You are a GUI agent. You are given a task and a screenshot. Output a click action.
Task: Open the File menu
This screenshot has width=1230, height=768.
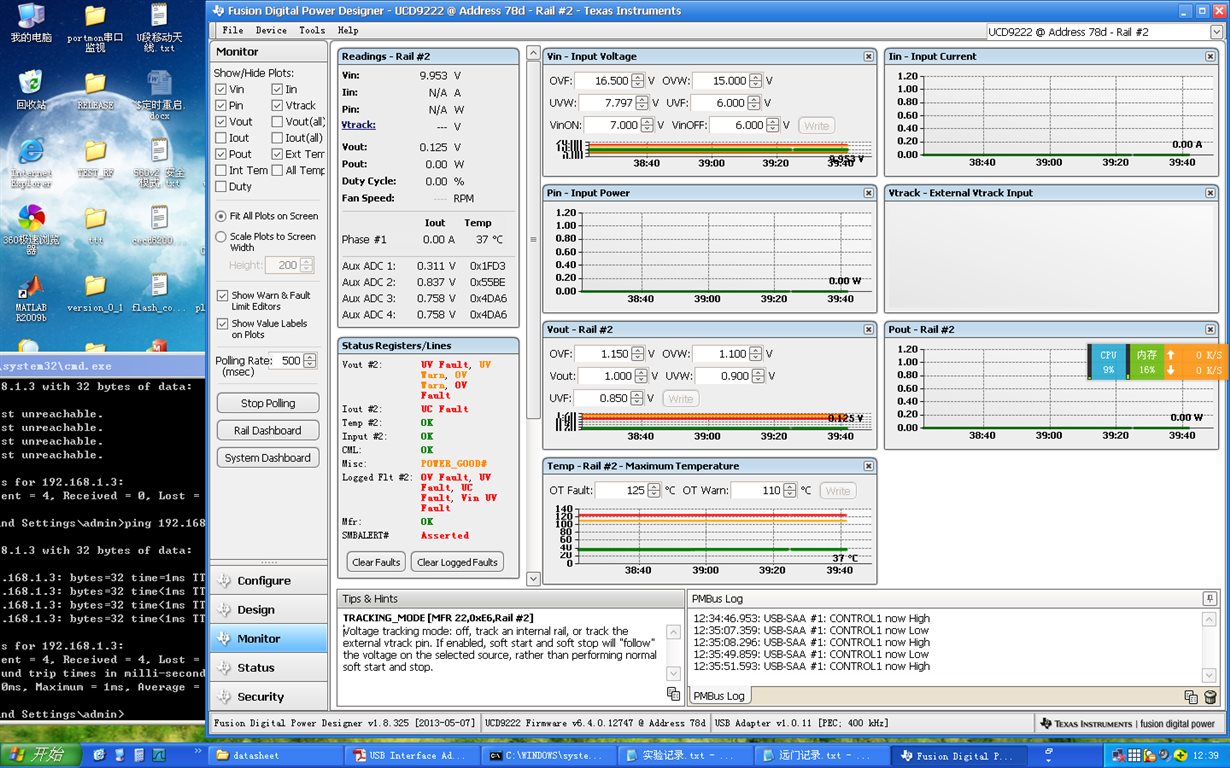232,30
